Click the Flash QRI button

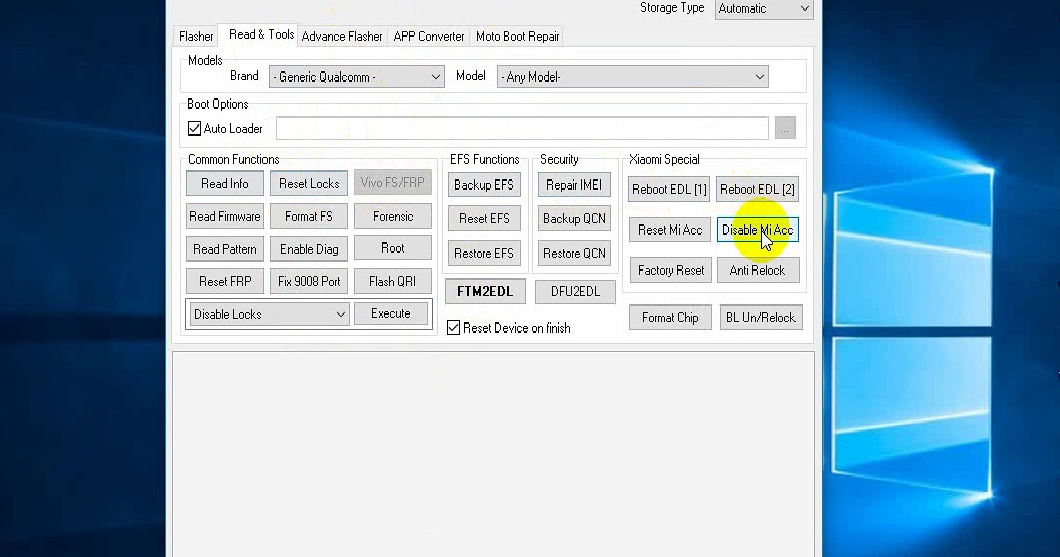click(393, 281)
